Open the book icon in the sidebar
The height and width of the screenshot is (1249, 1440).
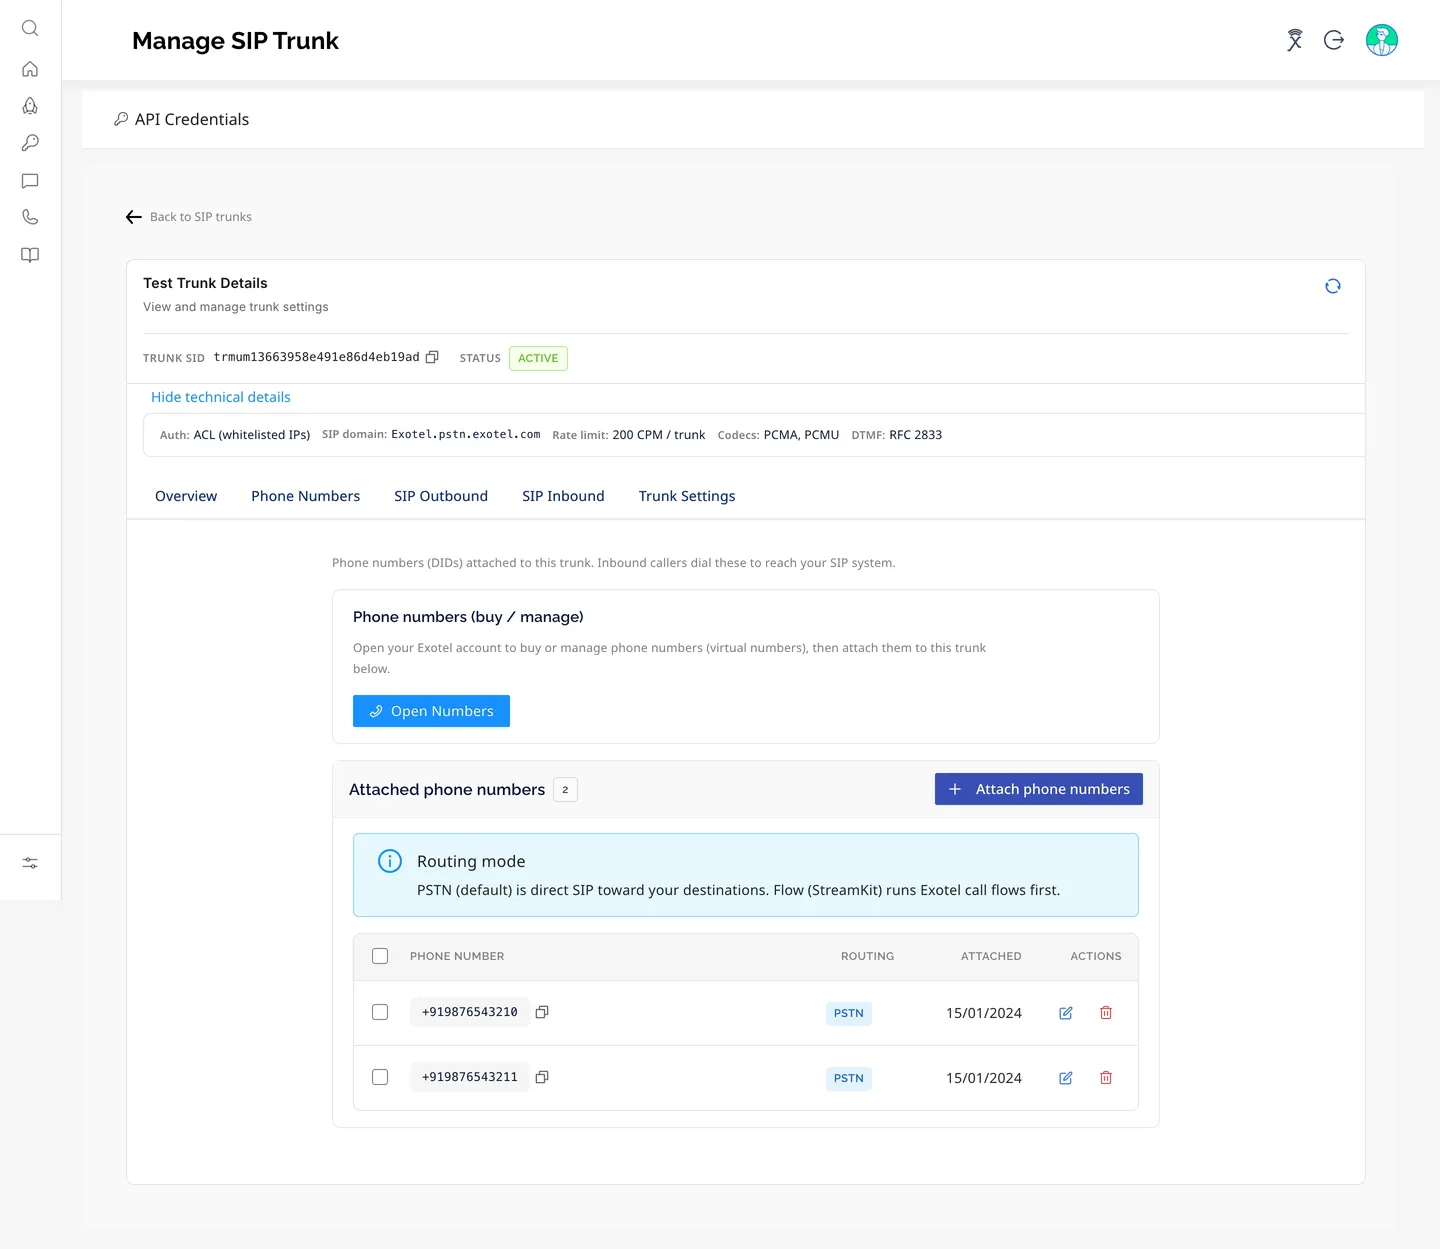pyautogui.click(x=30, y=255)
